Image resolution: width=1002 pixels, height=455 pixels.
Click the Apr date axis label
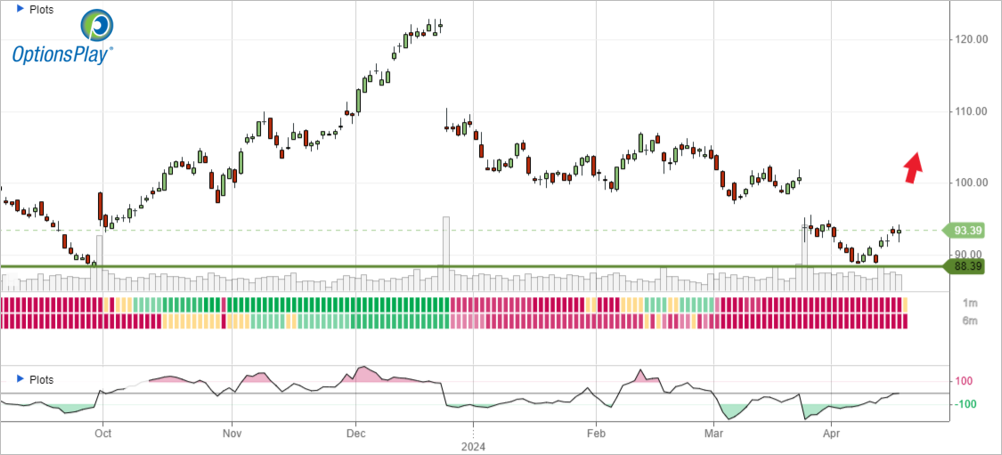(x=831, y=432)
